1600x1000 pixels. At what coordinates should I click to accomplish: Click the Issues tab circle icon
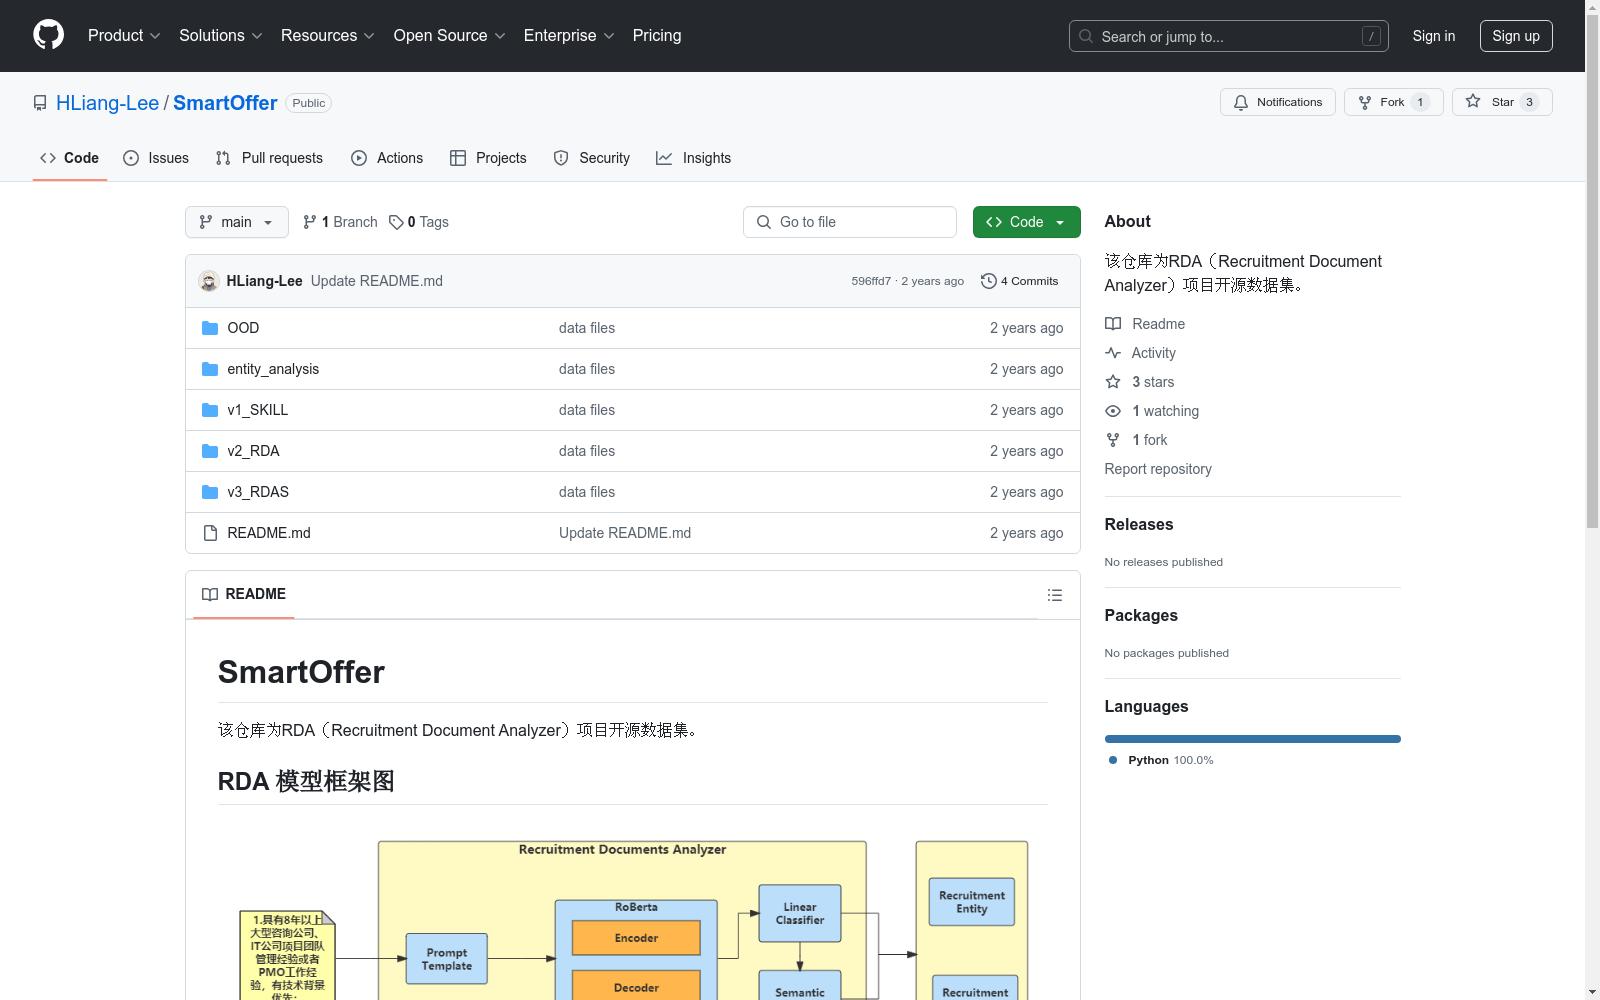131,158
